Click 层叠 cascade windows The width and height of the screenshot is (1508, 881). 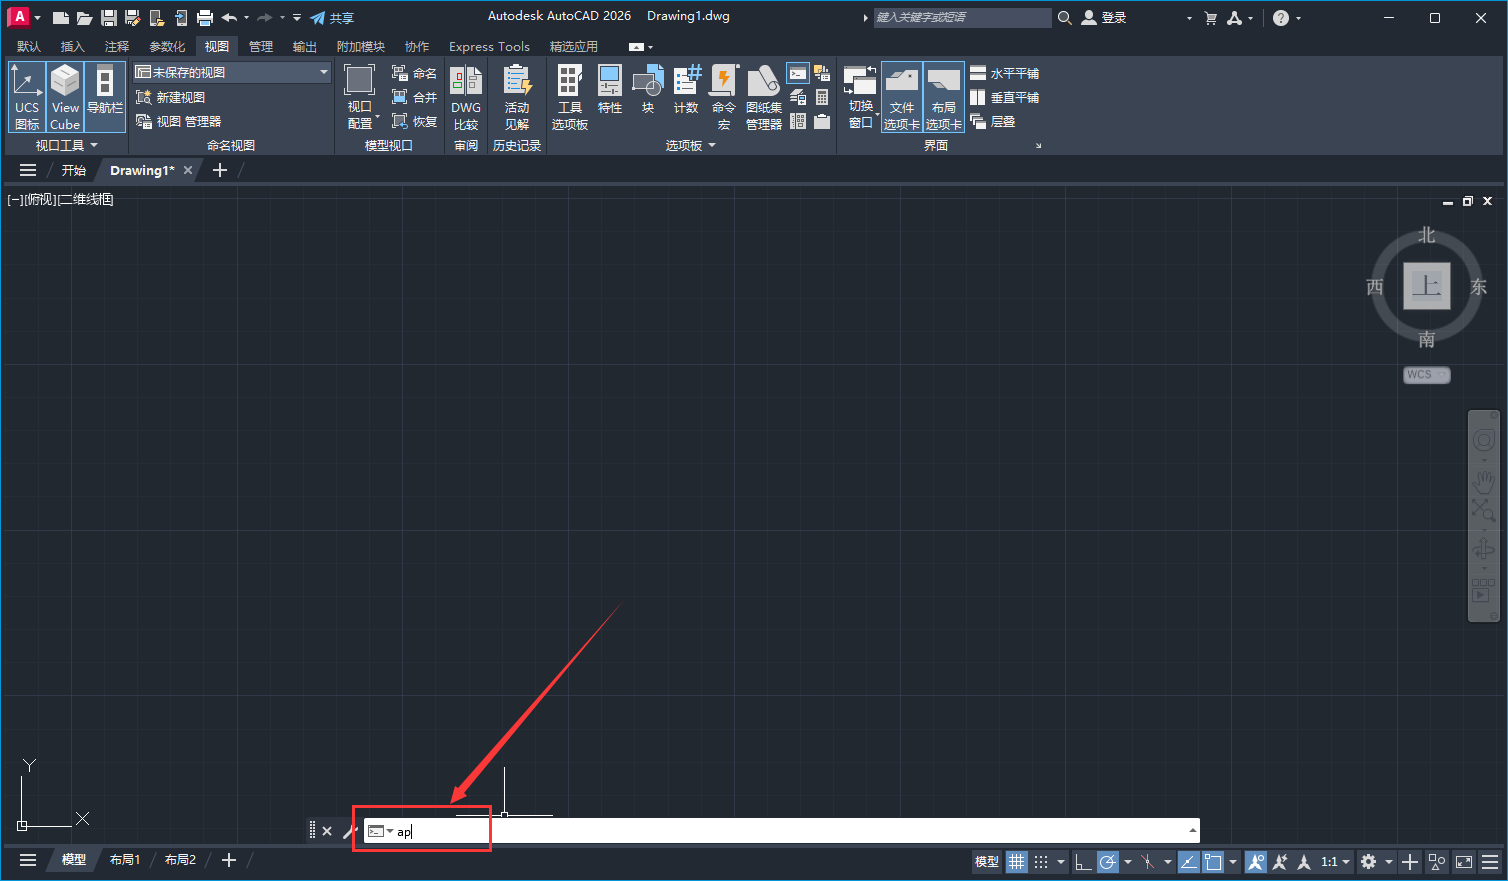(x=993, y=121)
